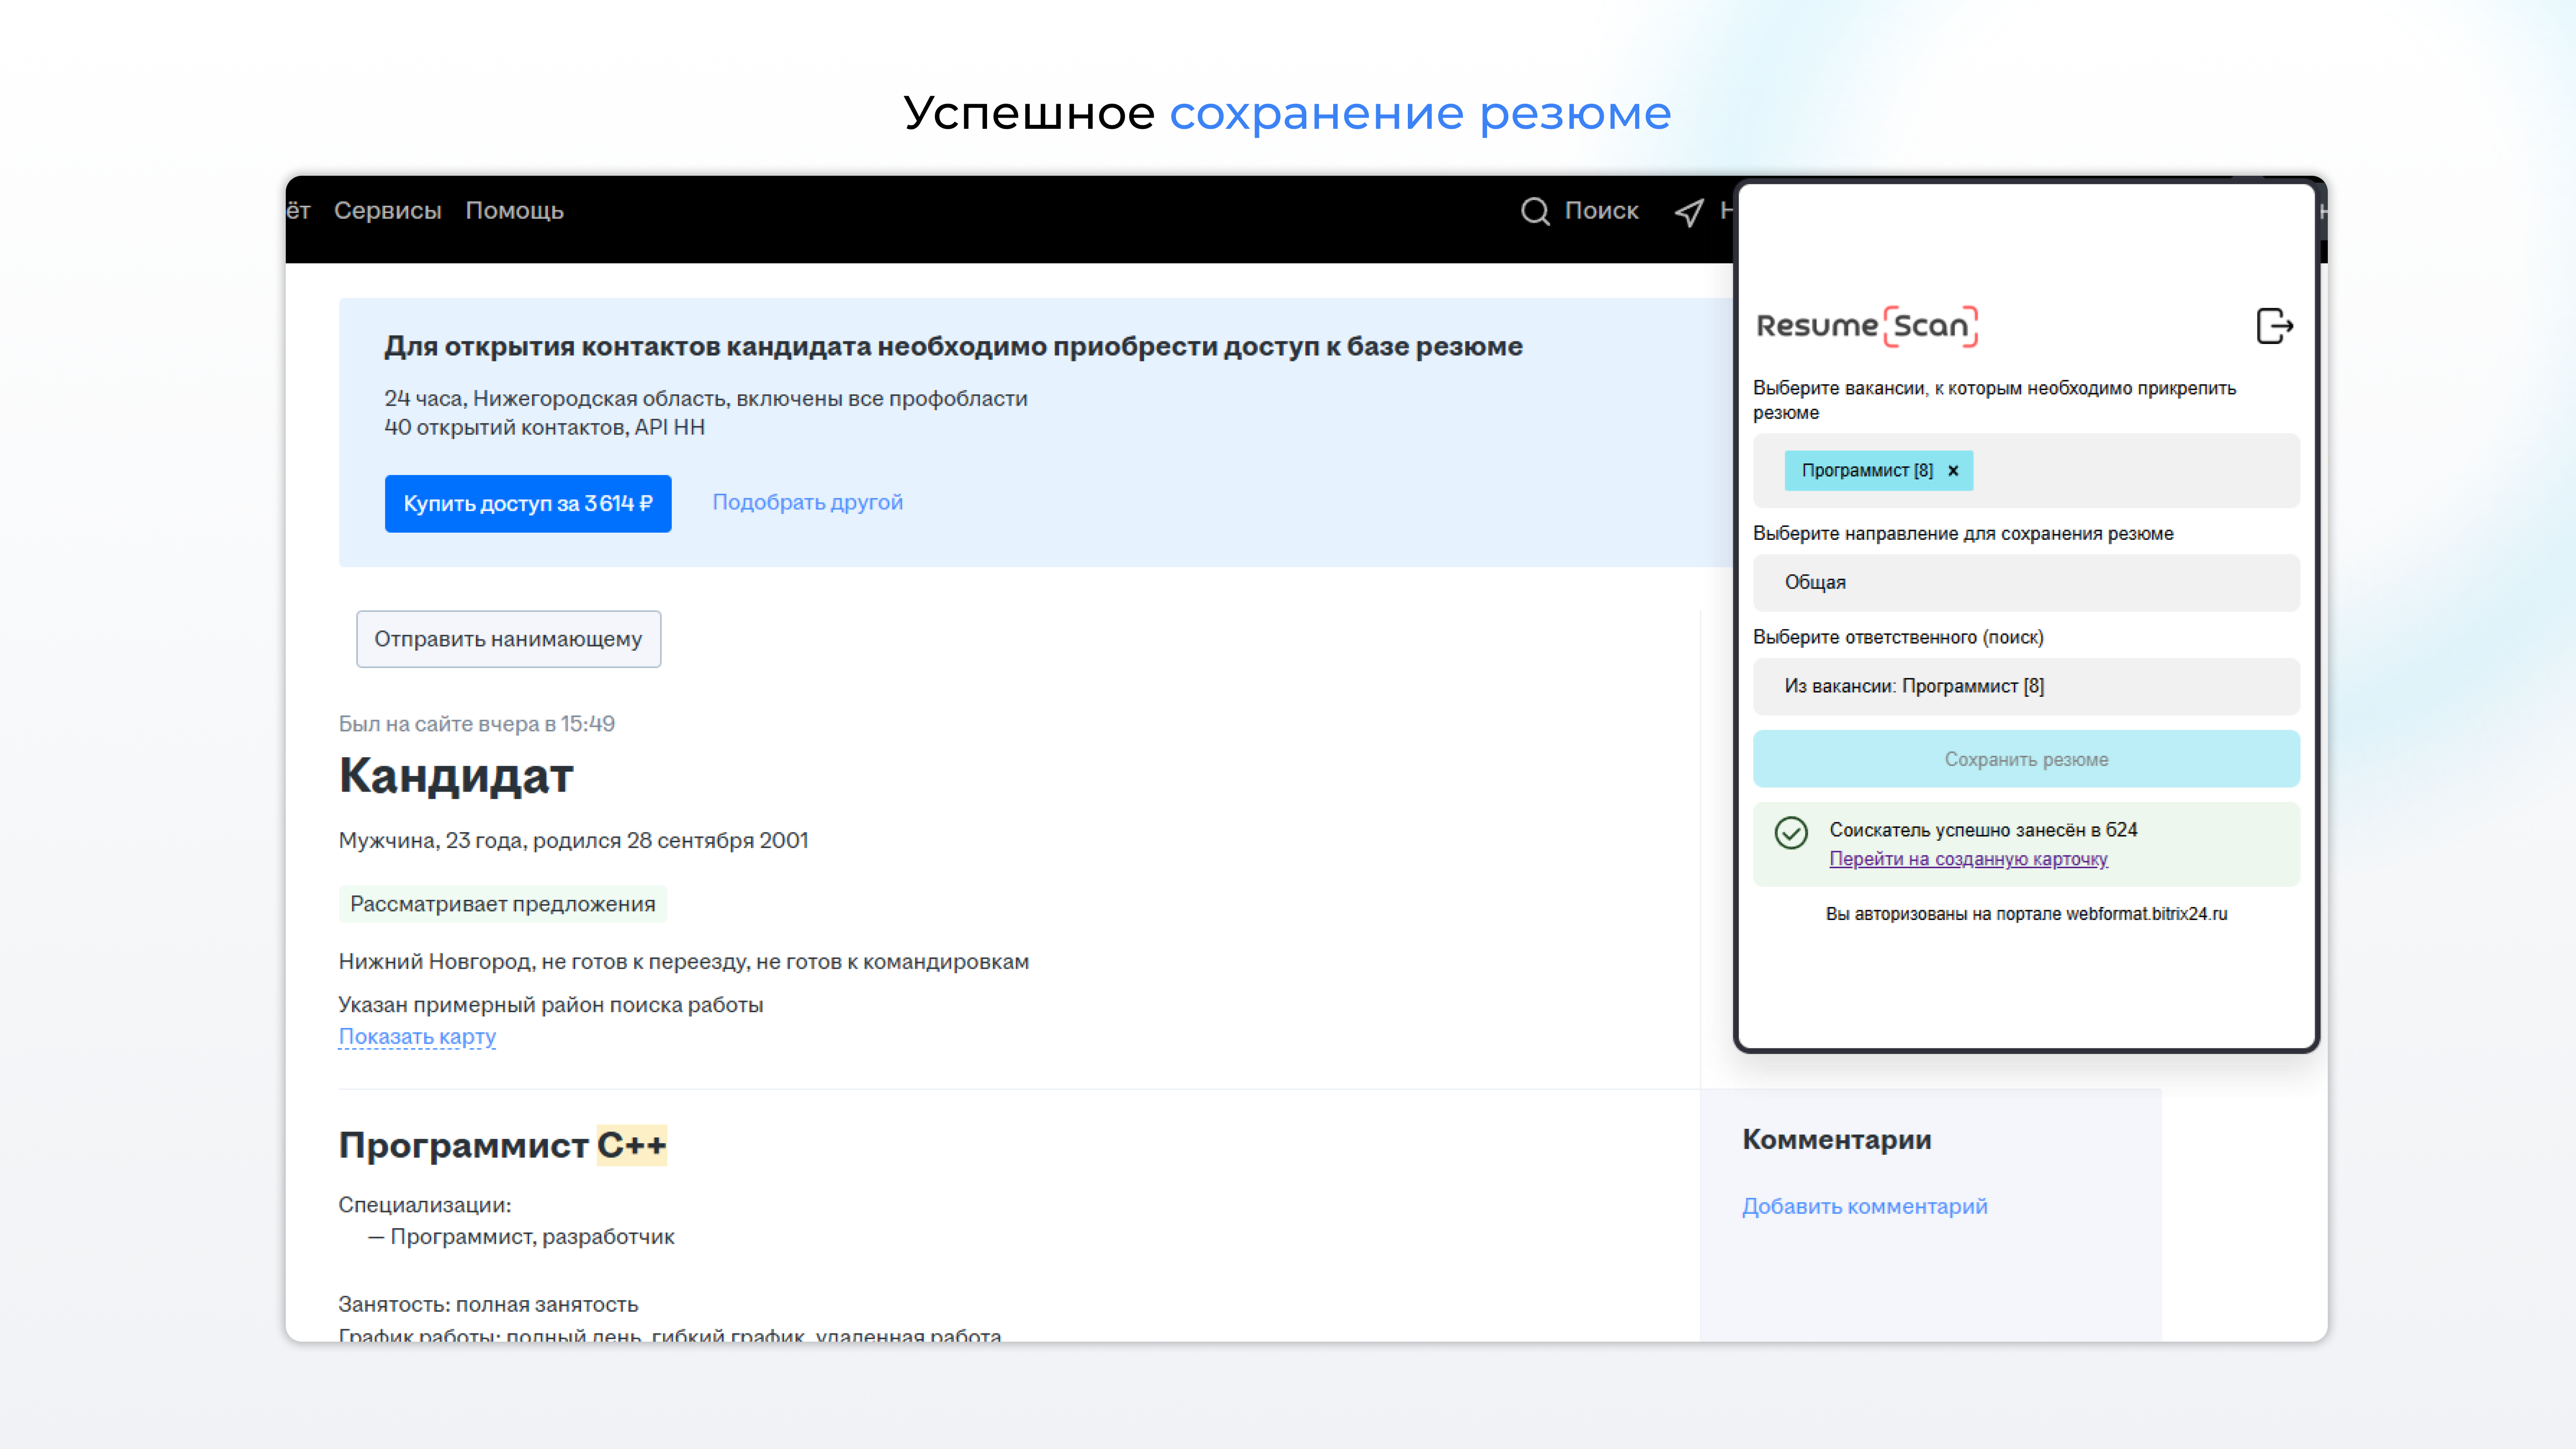The image size is (2576, 1449).
Task: Open the responsible person dropdown
Action: point(2026,686)
